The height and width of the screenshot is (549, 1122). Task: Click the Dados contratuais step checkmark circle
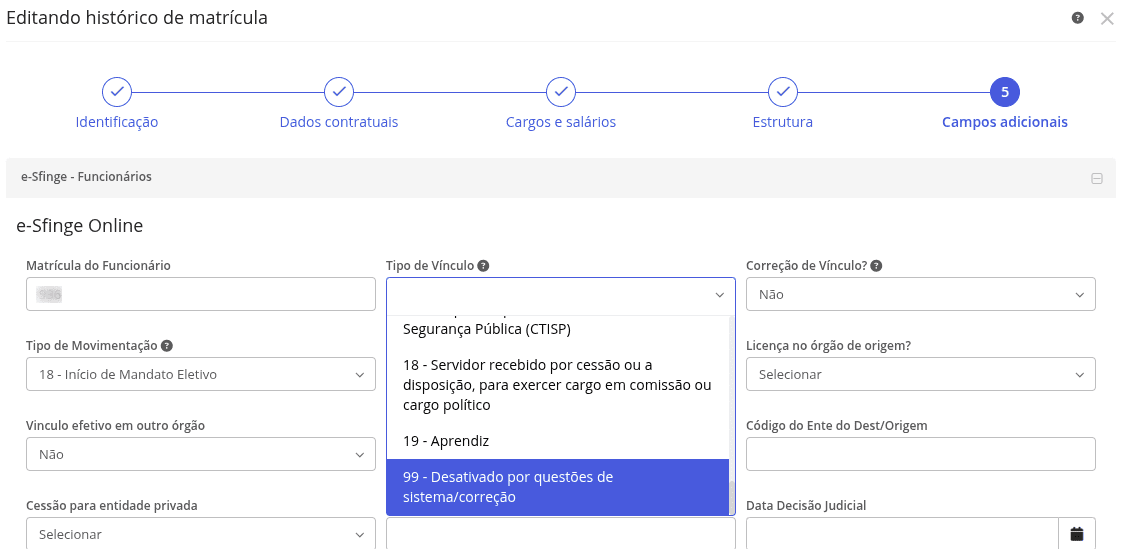point(339,92)
